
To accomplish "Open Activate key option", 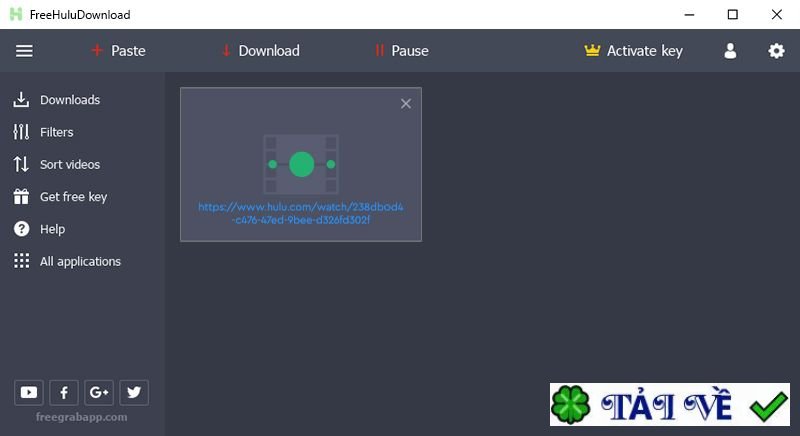I will pos(633,51).
